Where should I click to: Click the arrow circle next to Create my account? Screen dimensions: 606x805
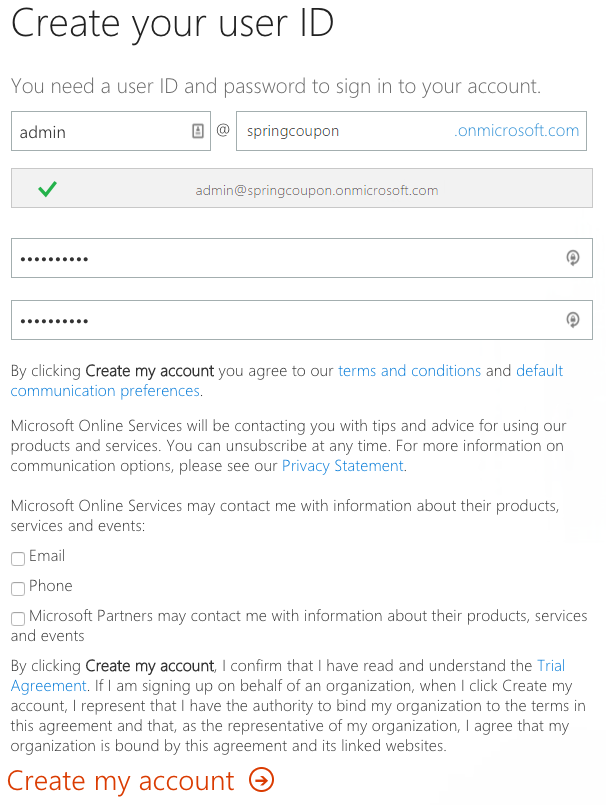pyautogui.click(x=261, y=780)
